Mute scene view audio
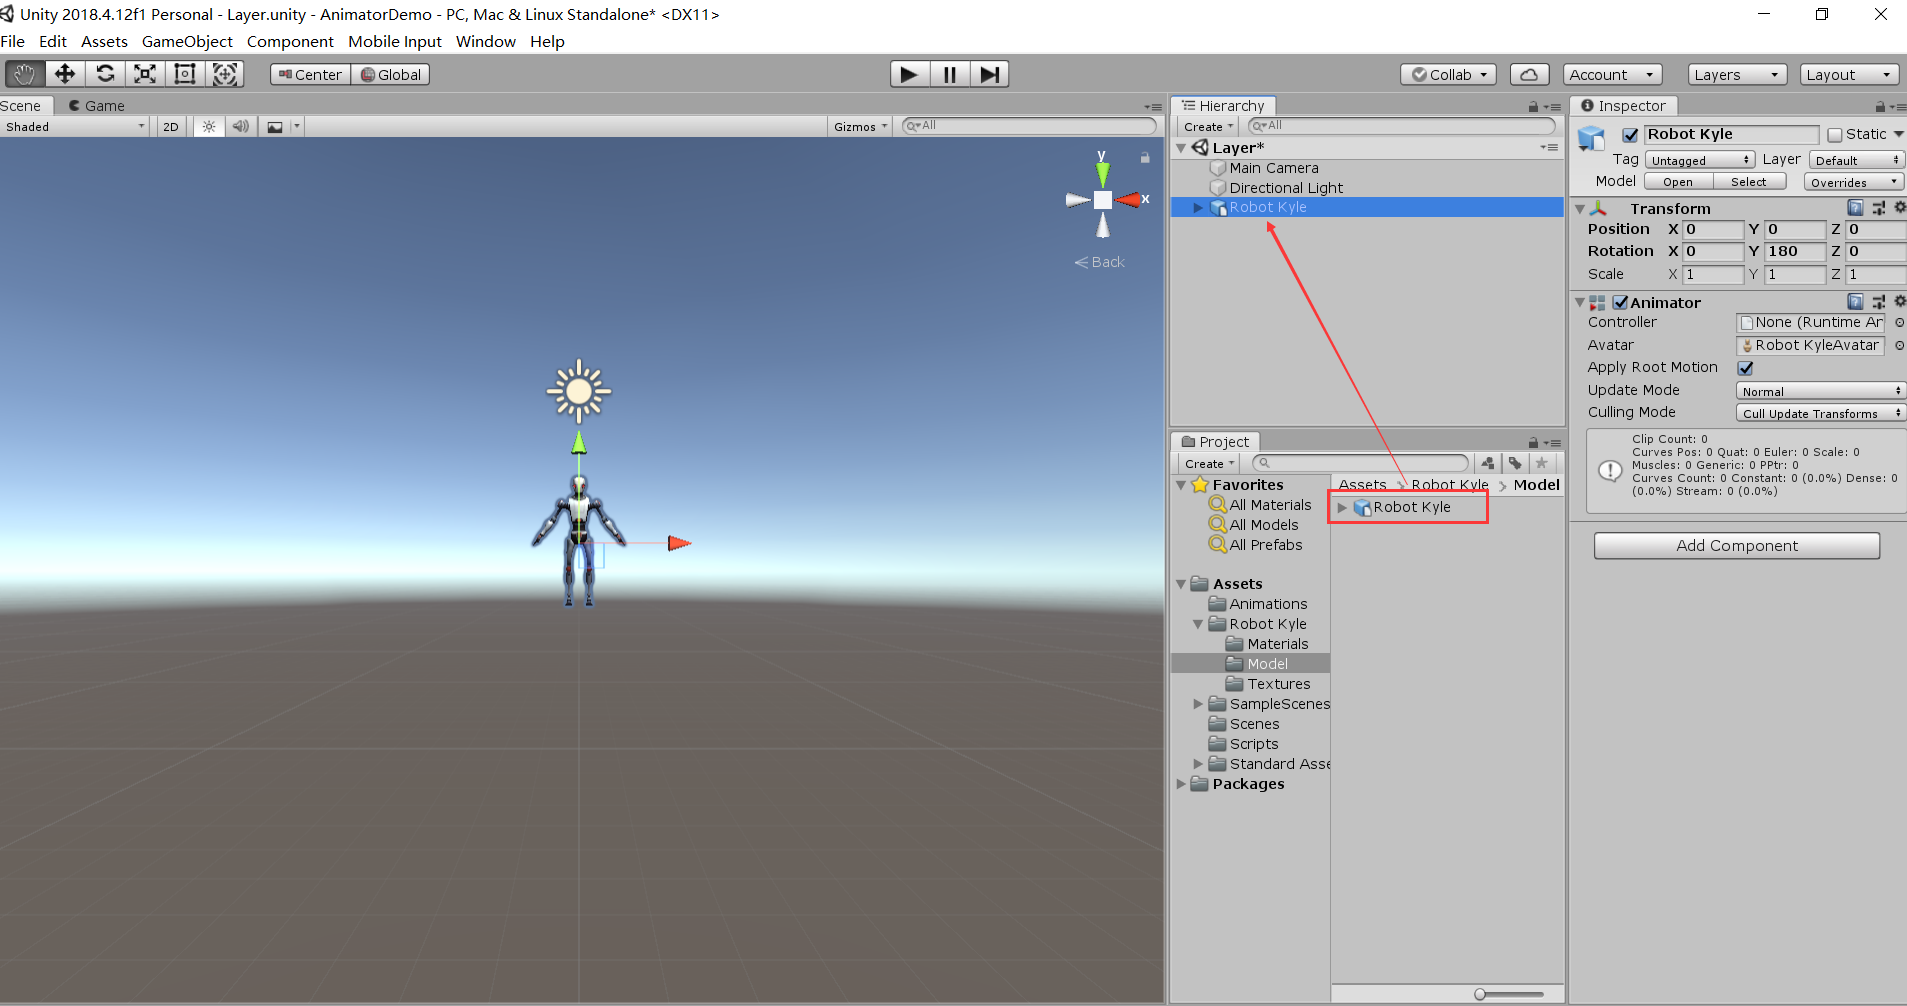Image resolution: width=1907 pixels, height=1006 pixels. coord(240,126)
